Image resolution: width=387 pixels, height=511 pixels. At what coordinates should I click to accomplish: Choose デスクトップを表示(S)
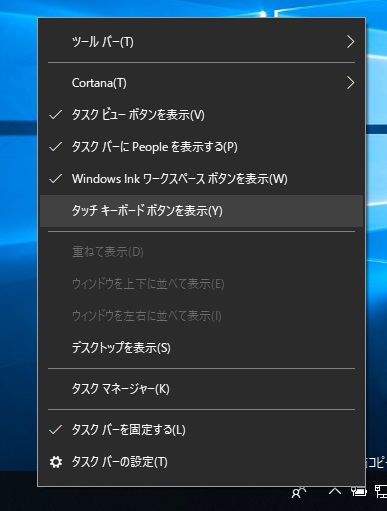(x=201, y=348)
